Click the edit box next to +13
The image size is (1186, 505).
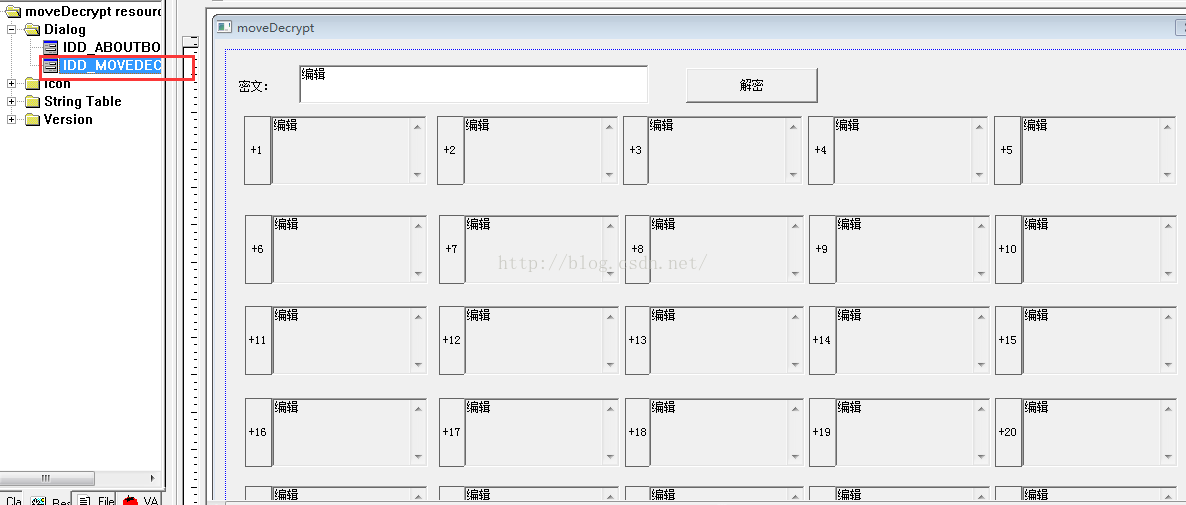tap(727, 340)
